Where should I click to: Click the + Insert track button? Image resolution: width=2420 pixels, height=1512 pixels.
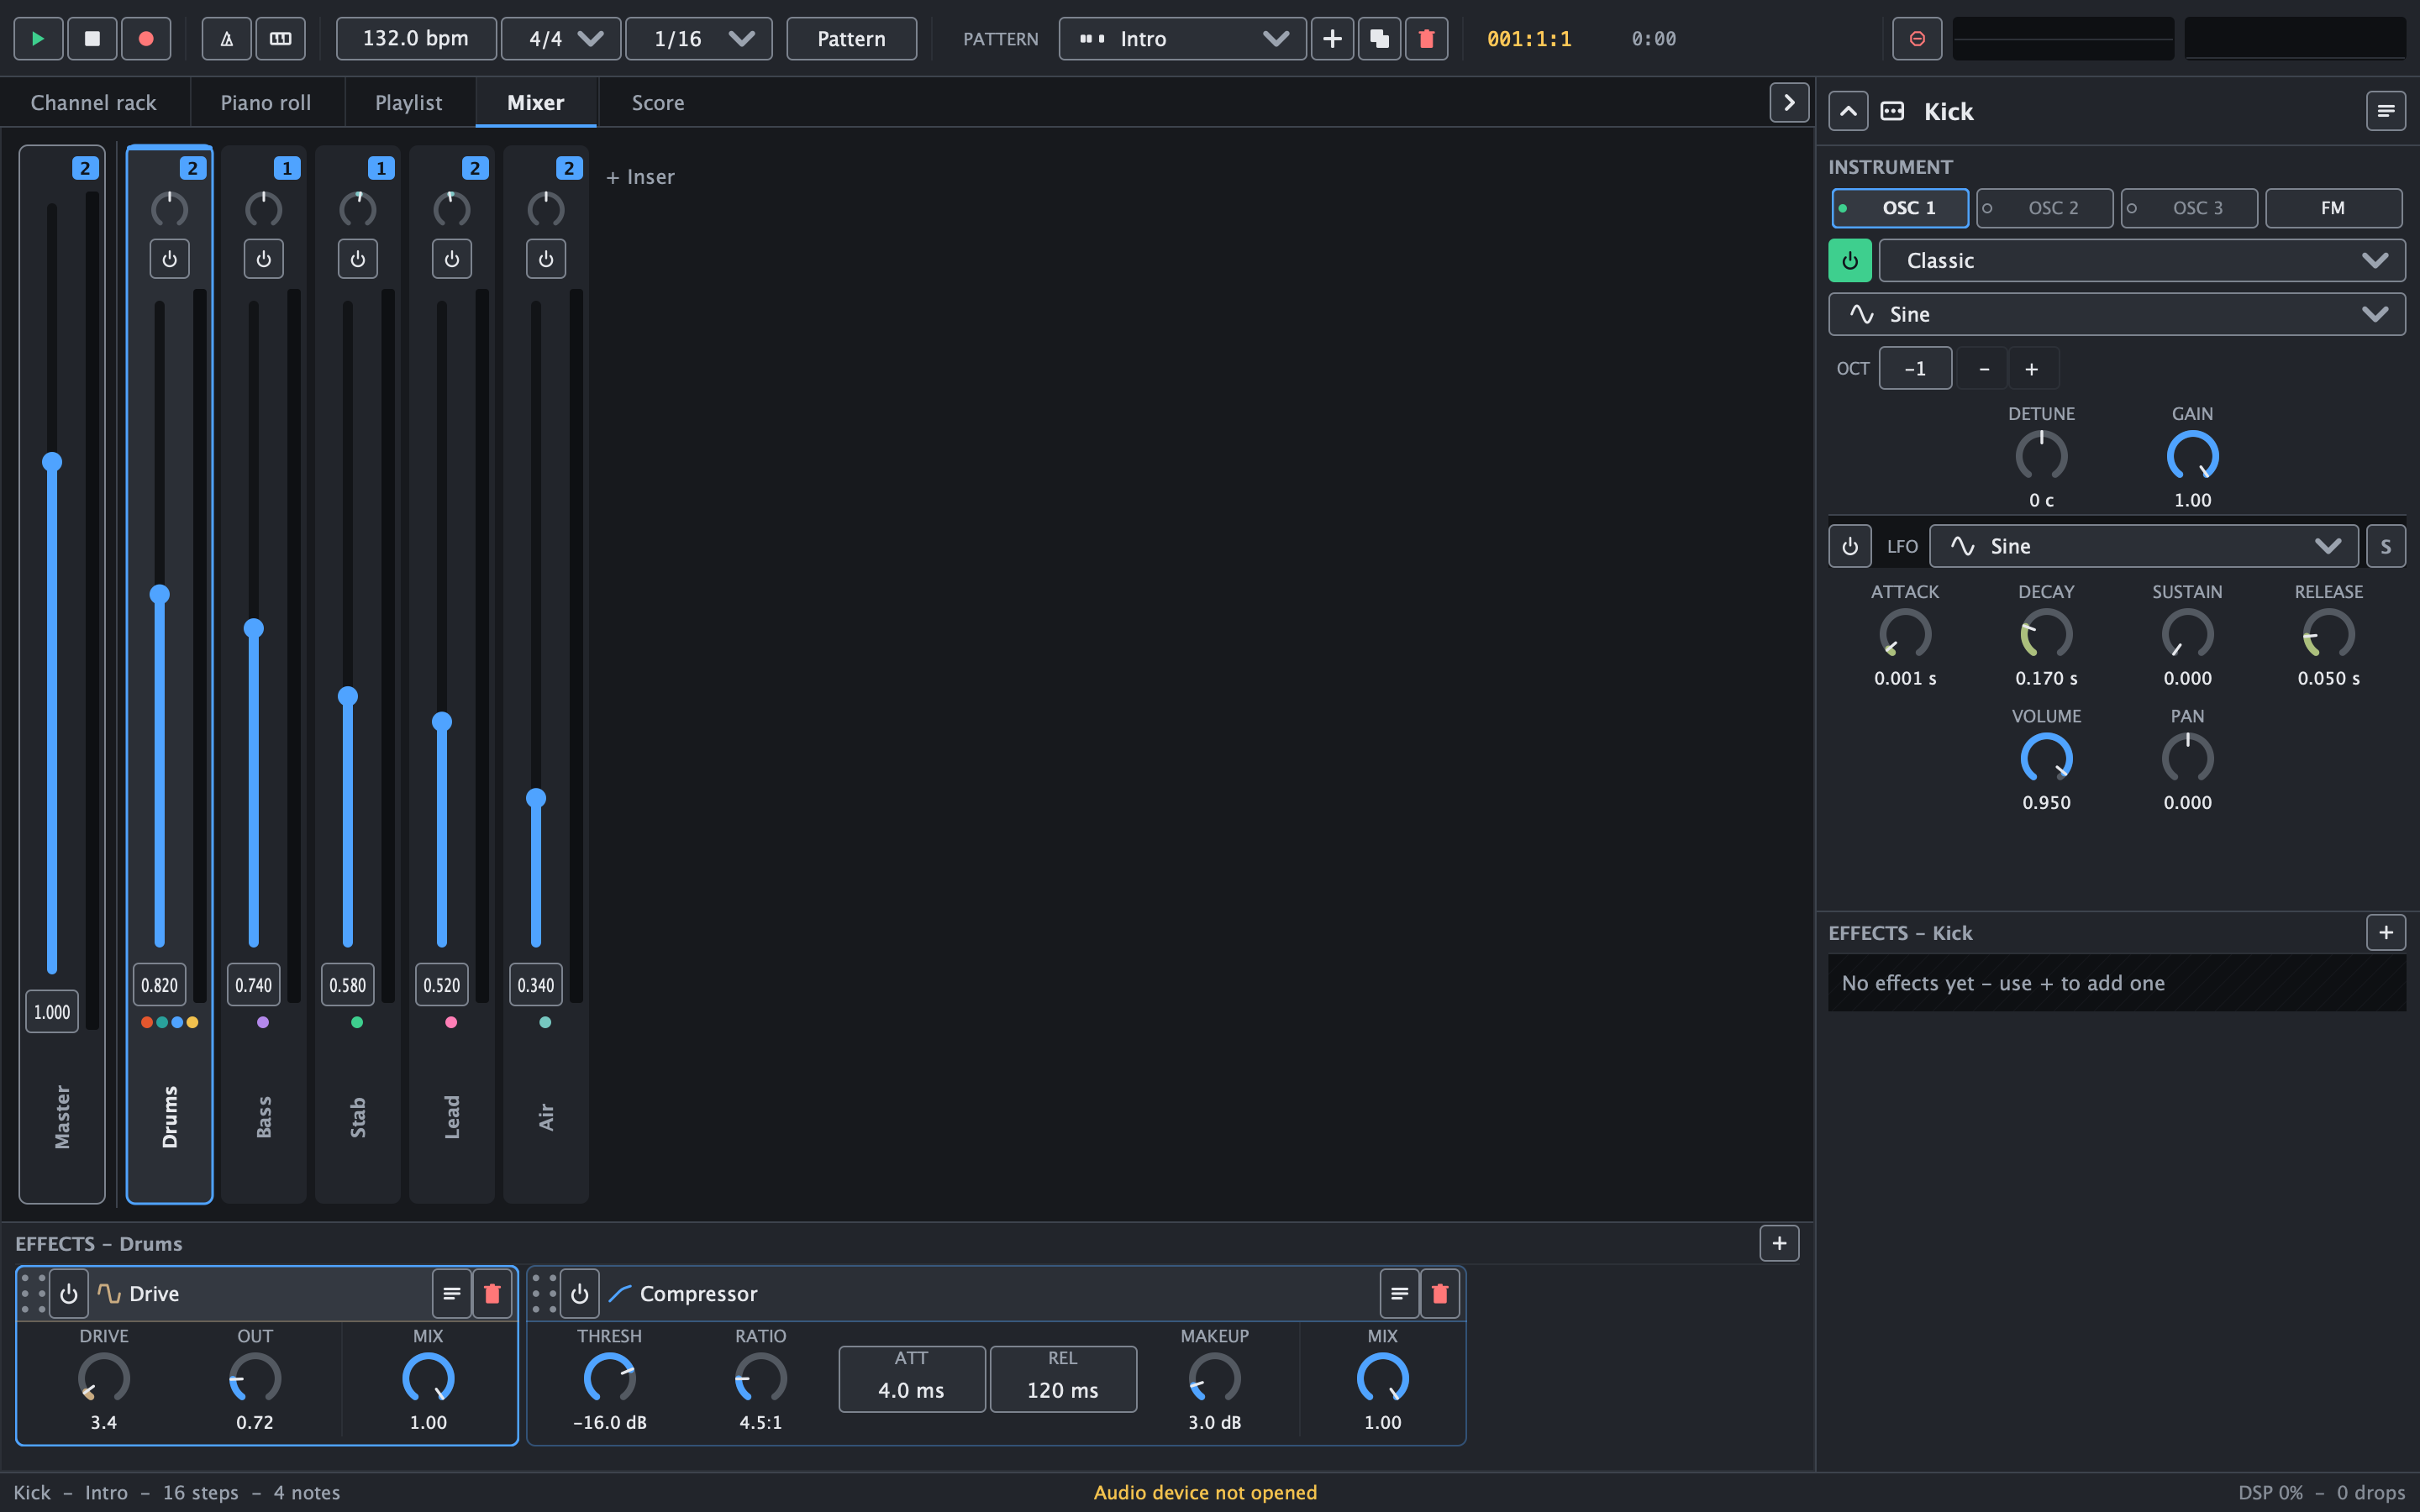[x=640, y=177]
